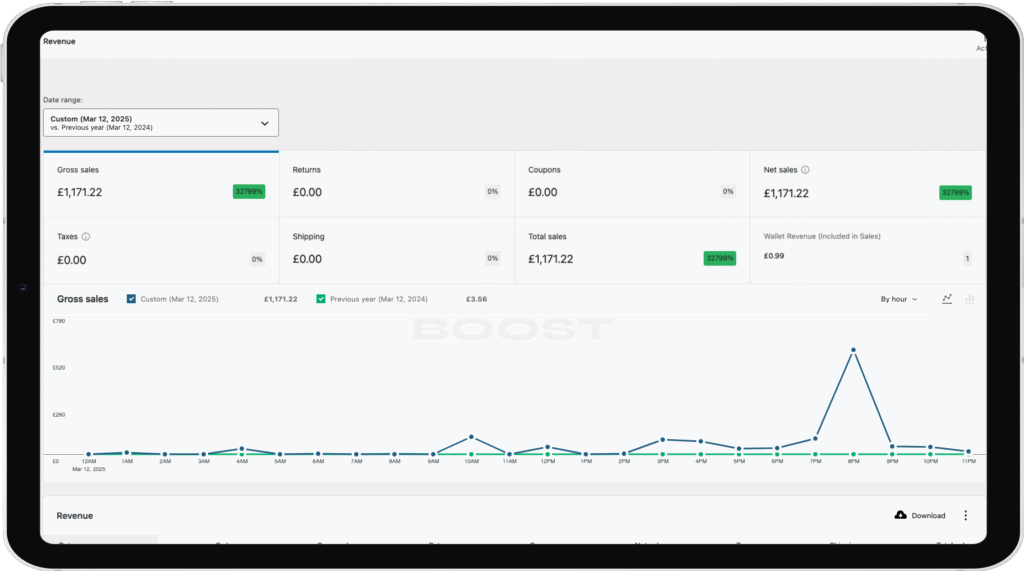Click the £0.99 Wallet Revenue value
The width and height of the screenshot is (1024, 571).
(774, 256)
